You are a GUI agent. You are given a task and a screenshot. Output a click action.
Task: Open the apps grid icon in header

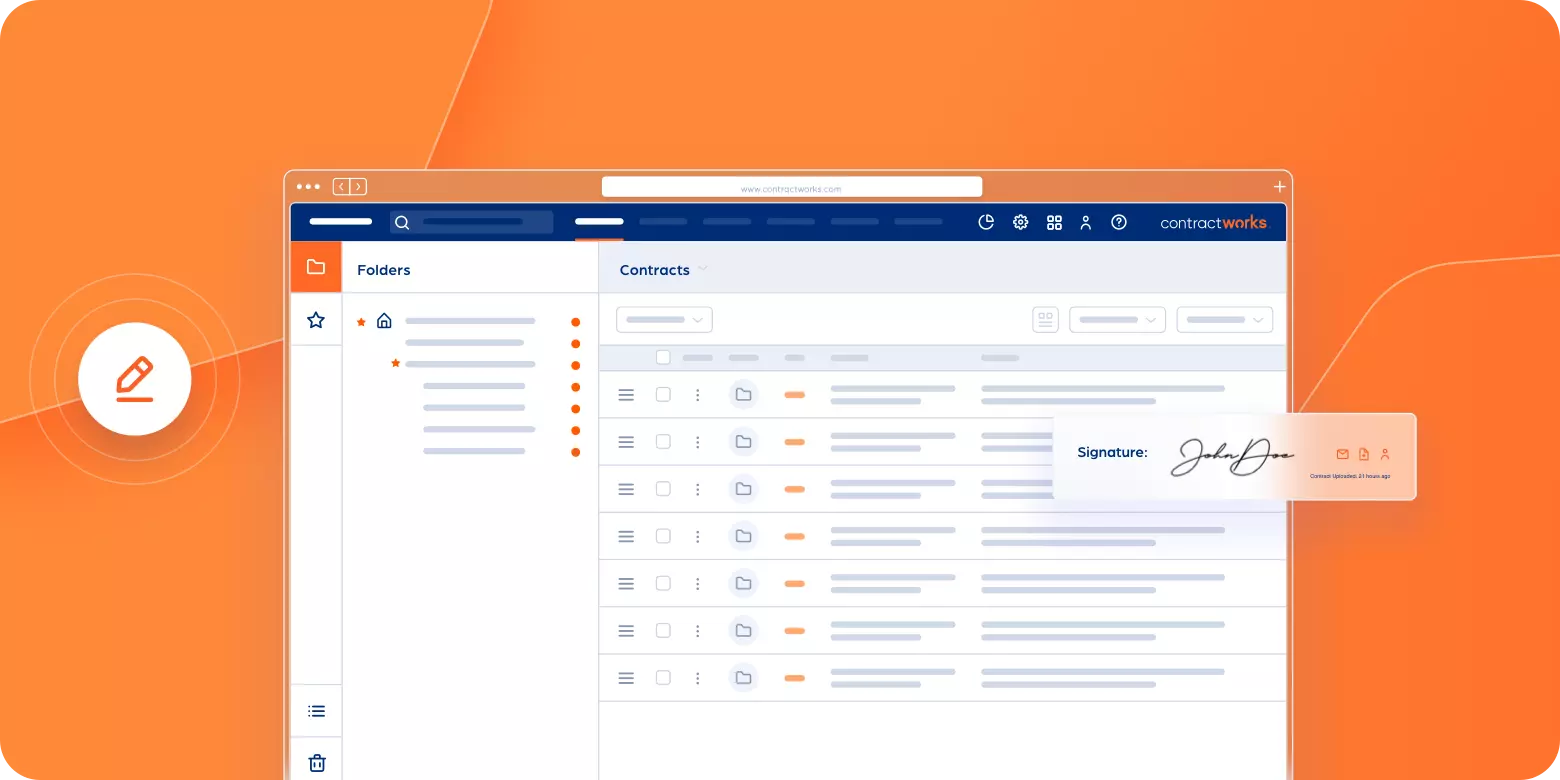point(1054,223)
